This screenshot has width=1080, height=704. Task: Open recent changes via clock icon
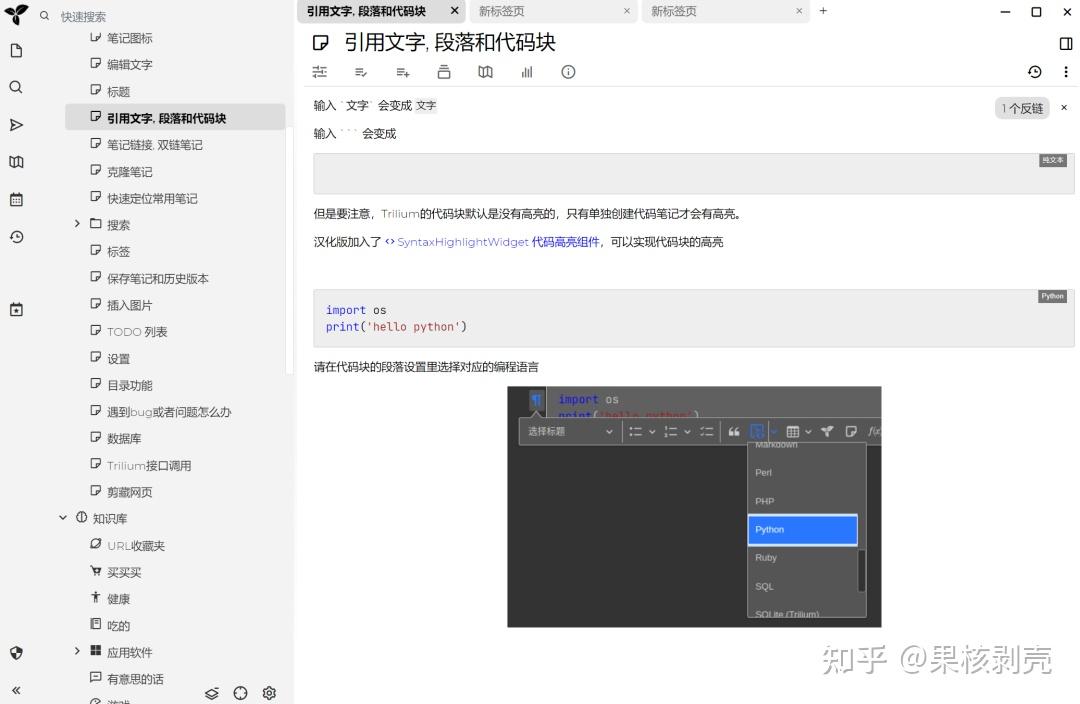pyautogui.click(x=14, y=237)
